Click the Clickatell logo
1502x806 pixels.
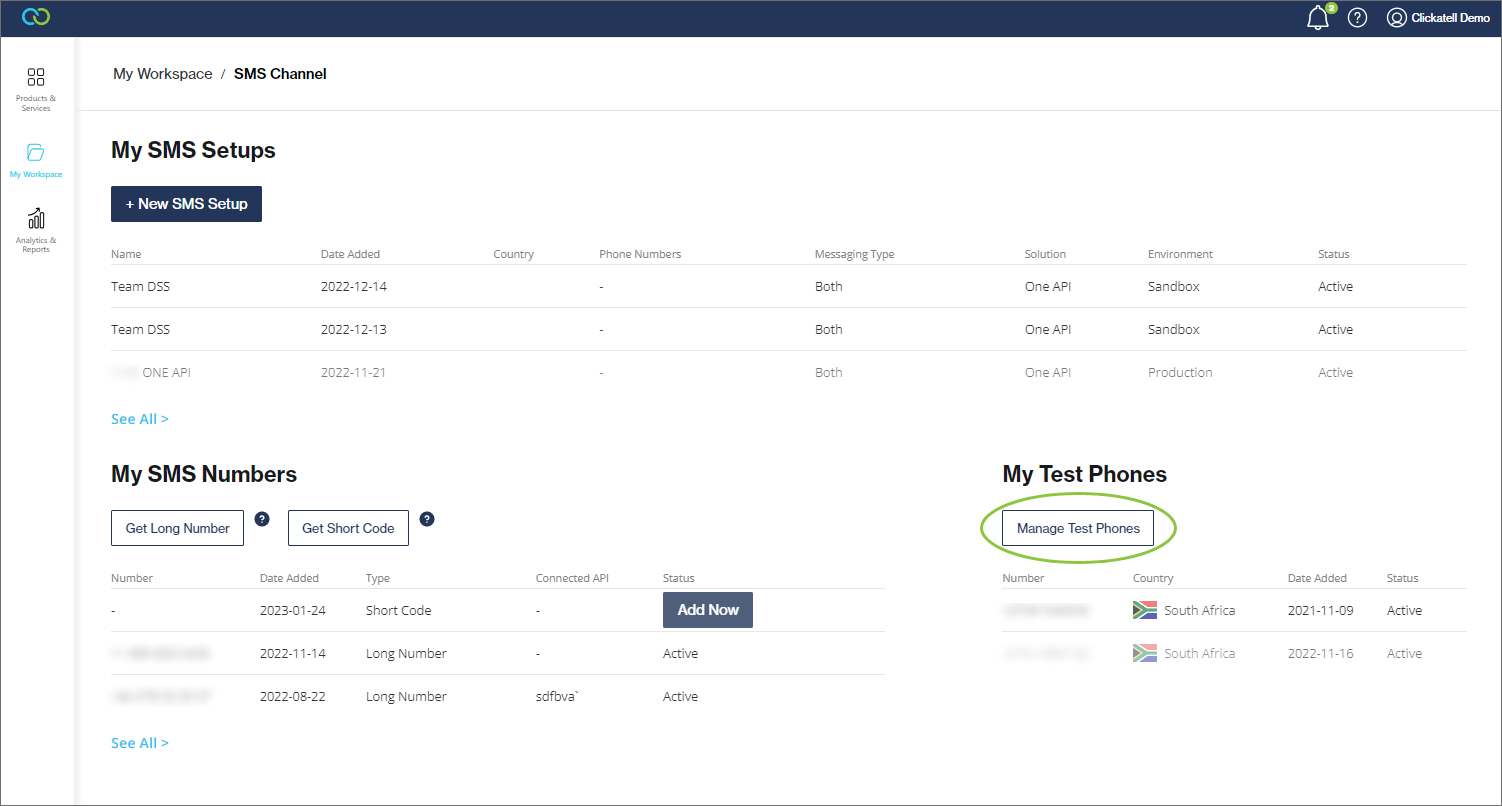tap(36, 17)
